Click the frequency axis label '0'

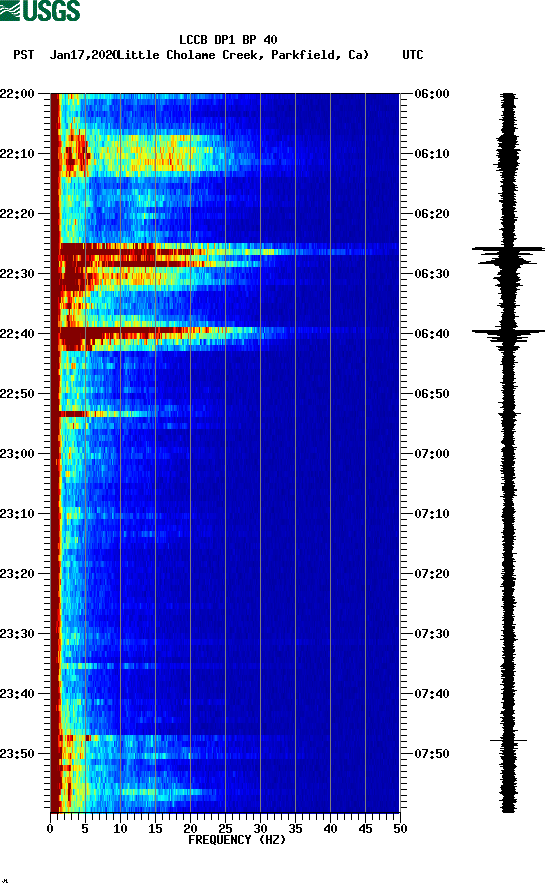(x=50, y=829)
